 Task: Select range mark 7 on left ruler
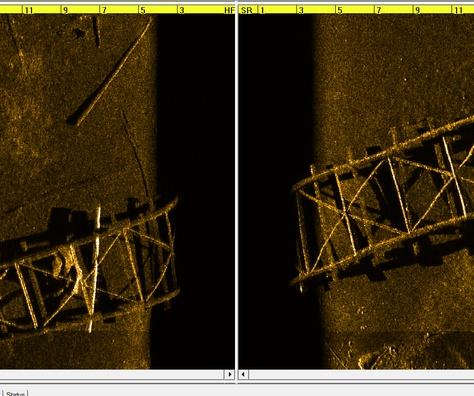point(104,10)
